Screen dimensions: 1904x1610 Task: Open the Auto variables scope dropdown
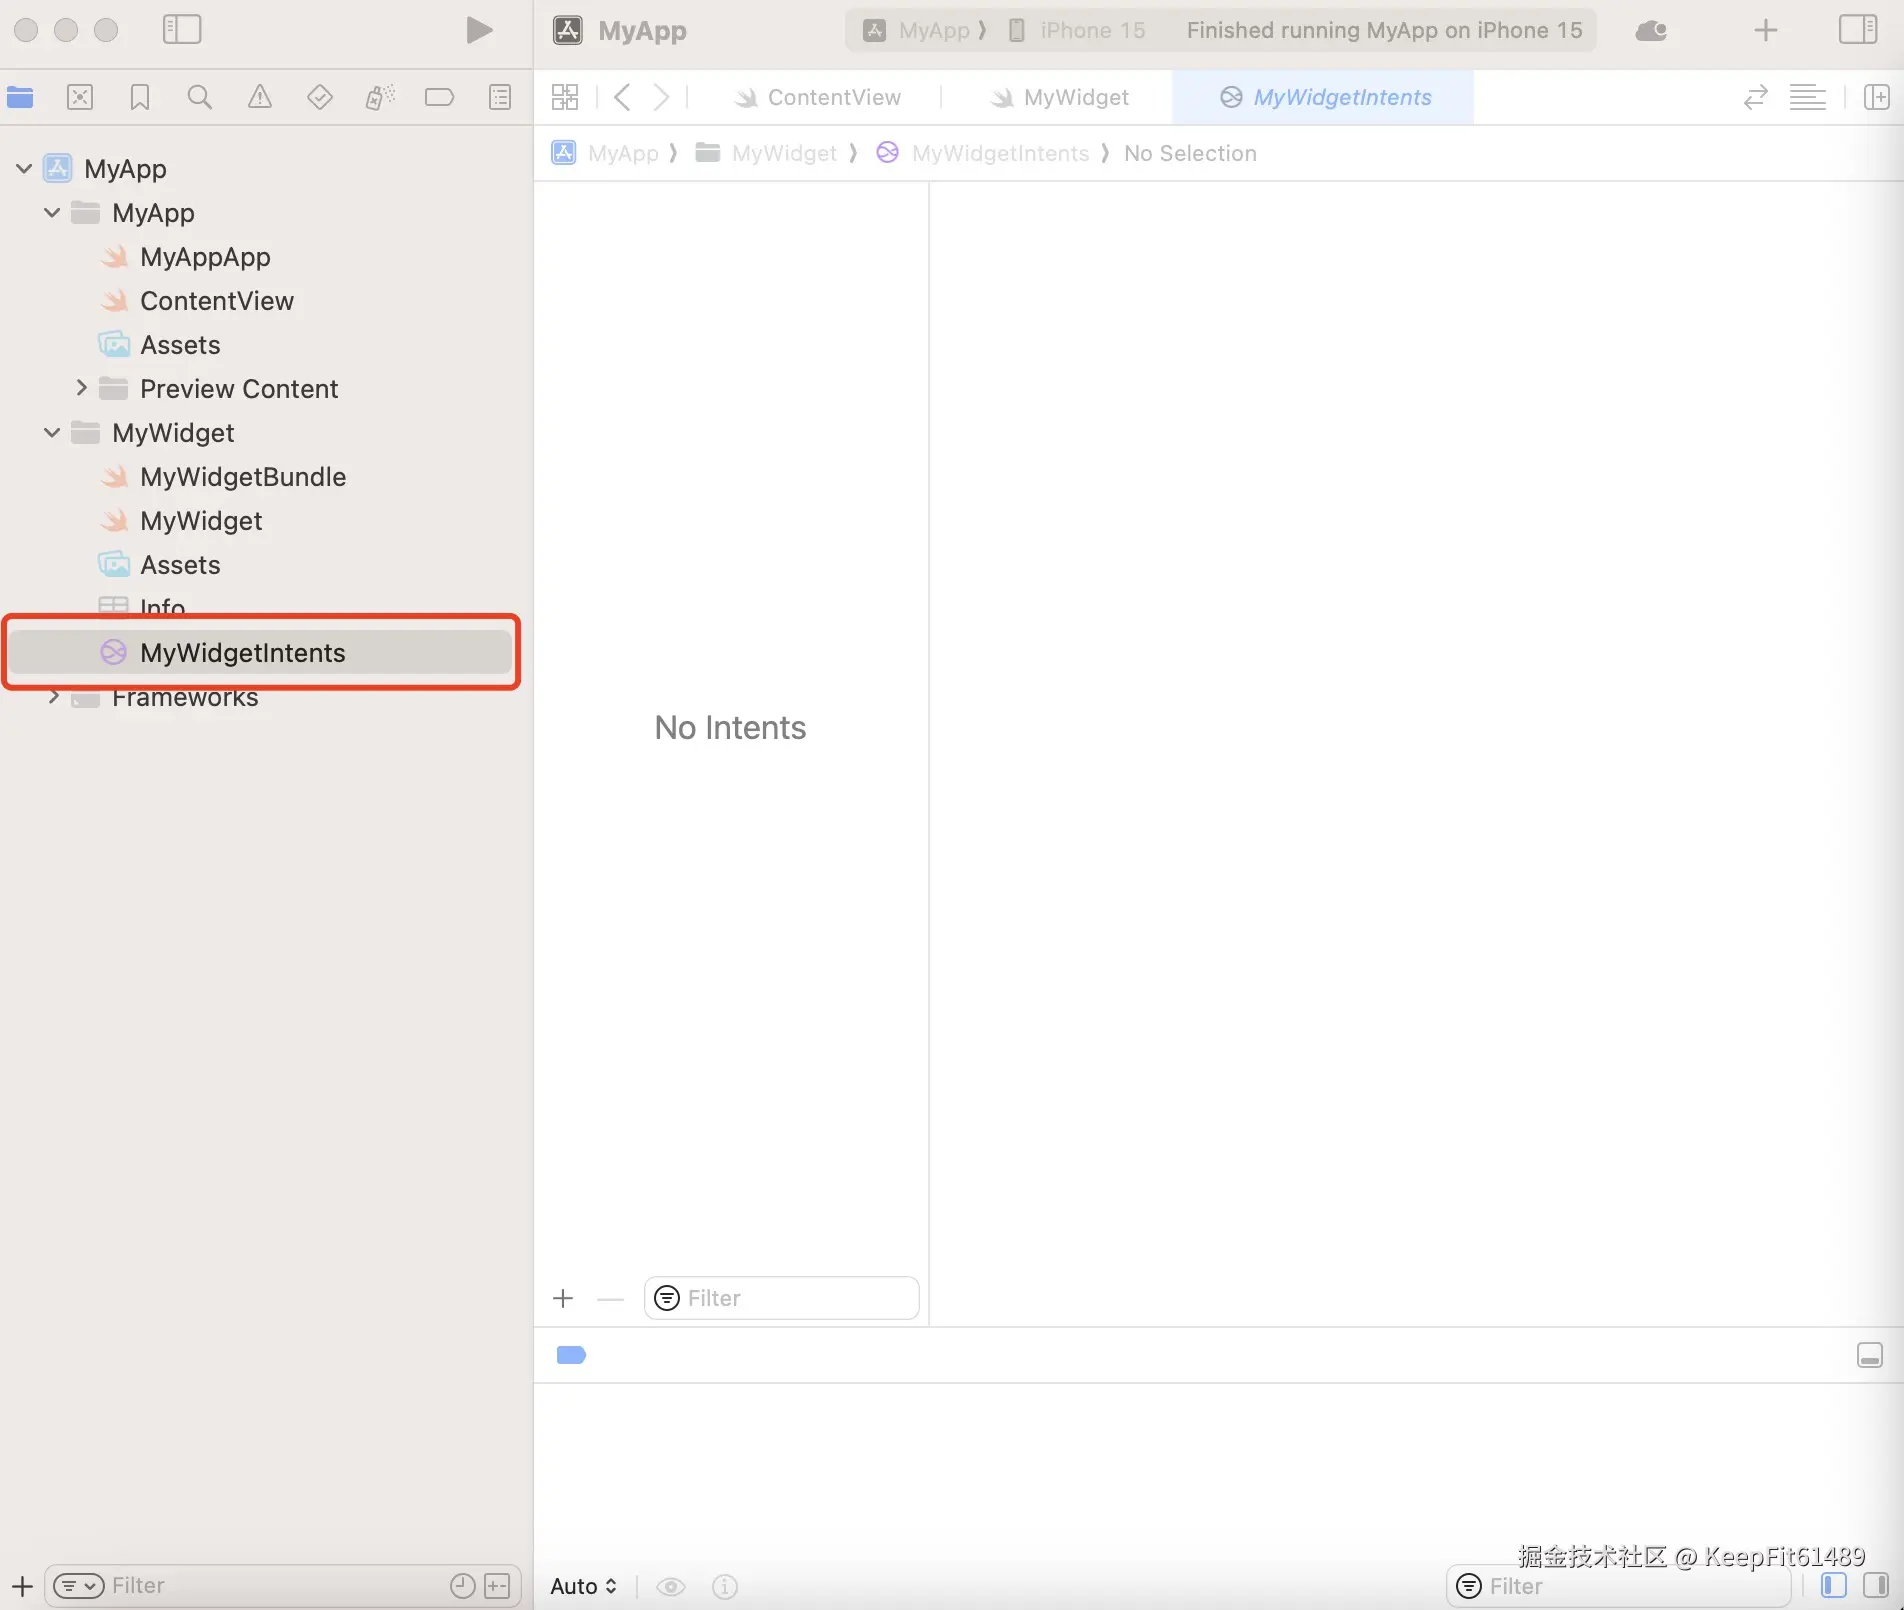[584, 1586]
